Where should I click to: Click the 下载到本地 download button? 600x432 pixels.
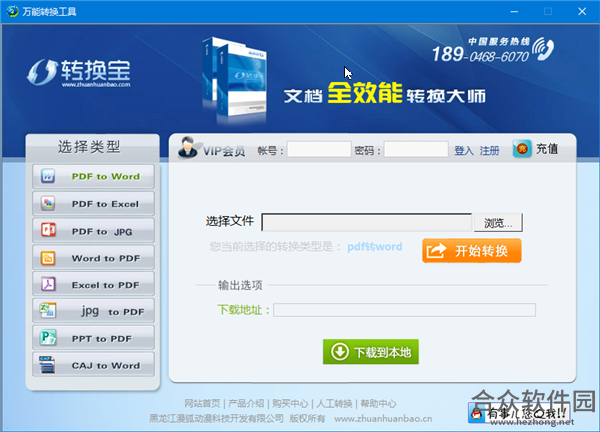[370, 351]
